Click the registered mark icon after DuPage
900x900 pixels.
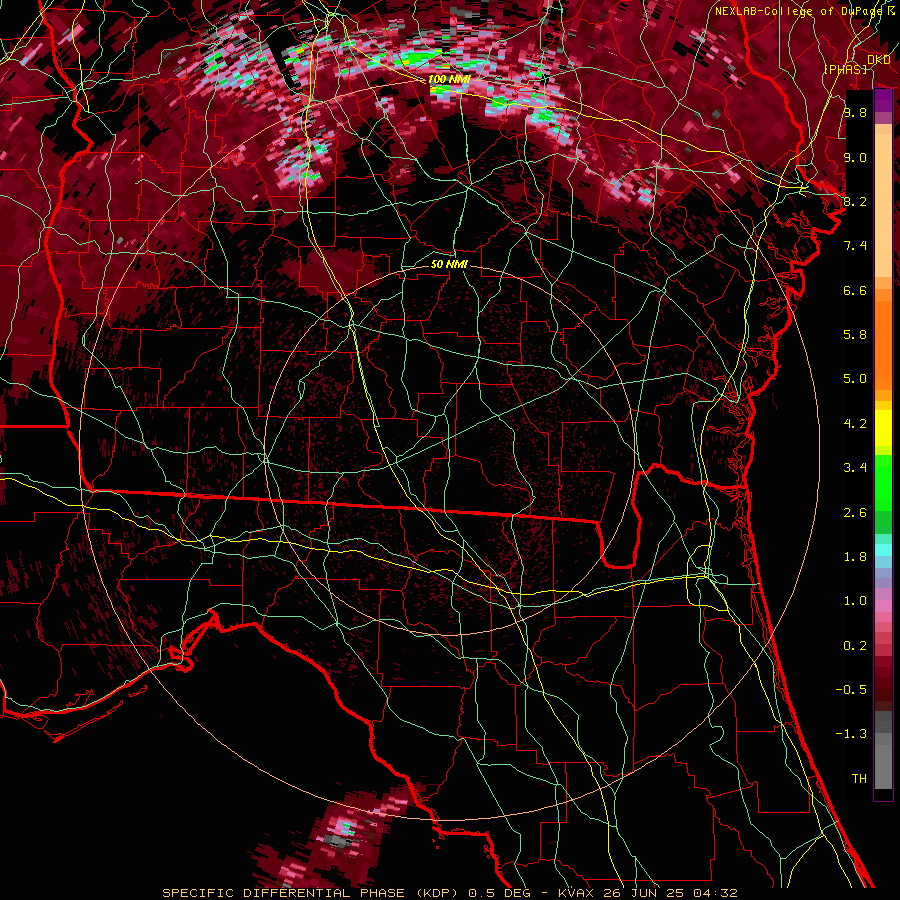tap(891, 10)
